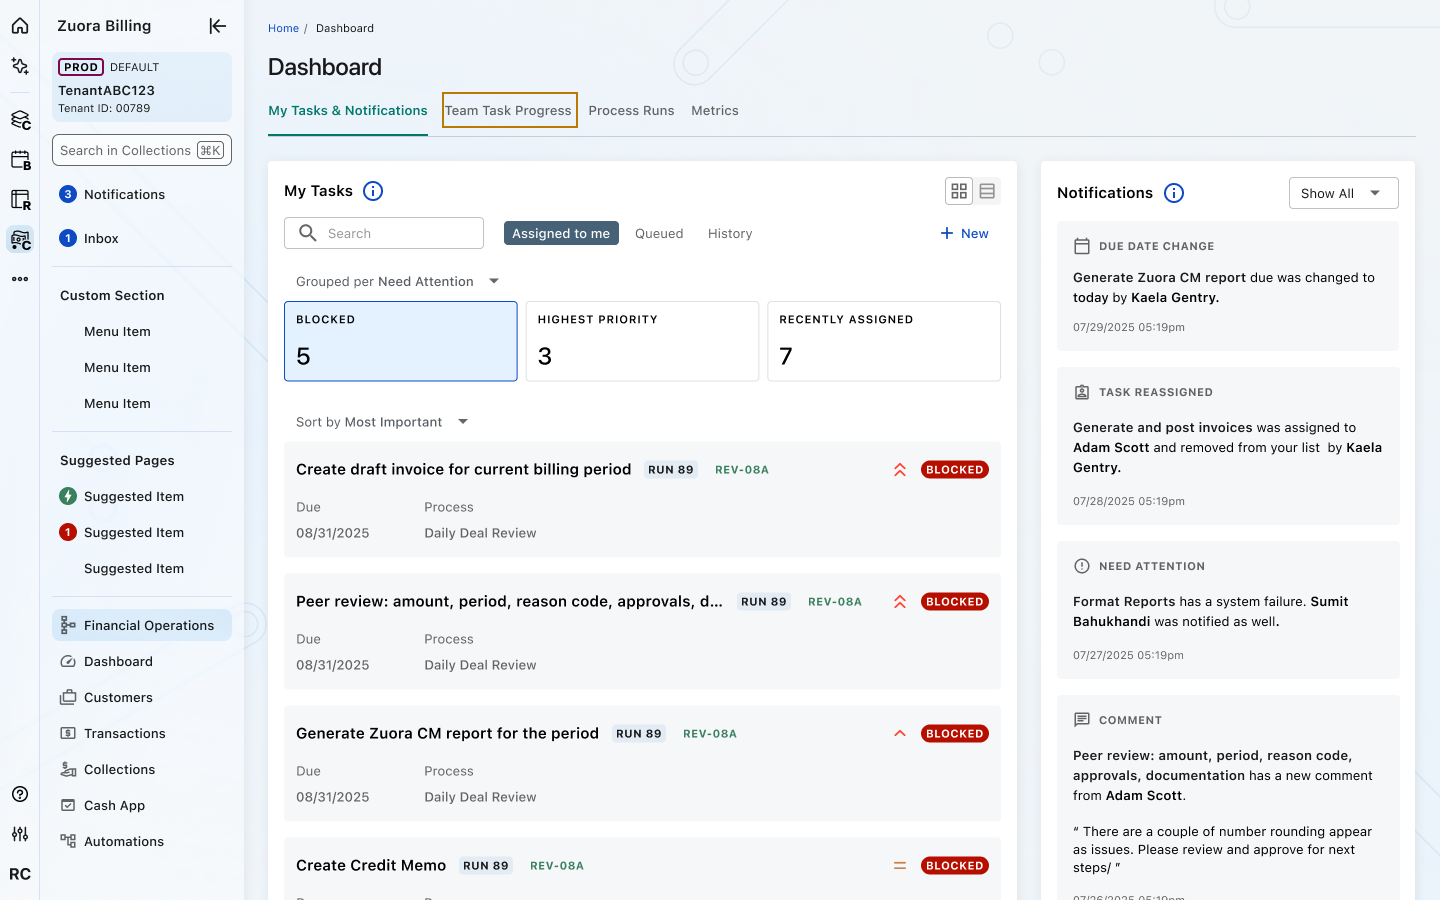Click the Need Attention alert icon
1440x900 pixels.
coord(1081,566)
